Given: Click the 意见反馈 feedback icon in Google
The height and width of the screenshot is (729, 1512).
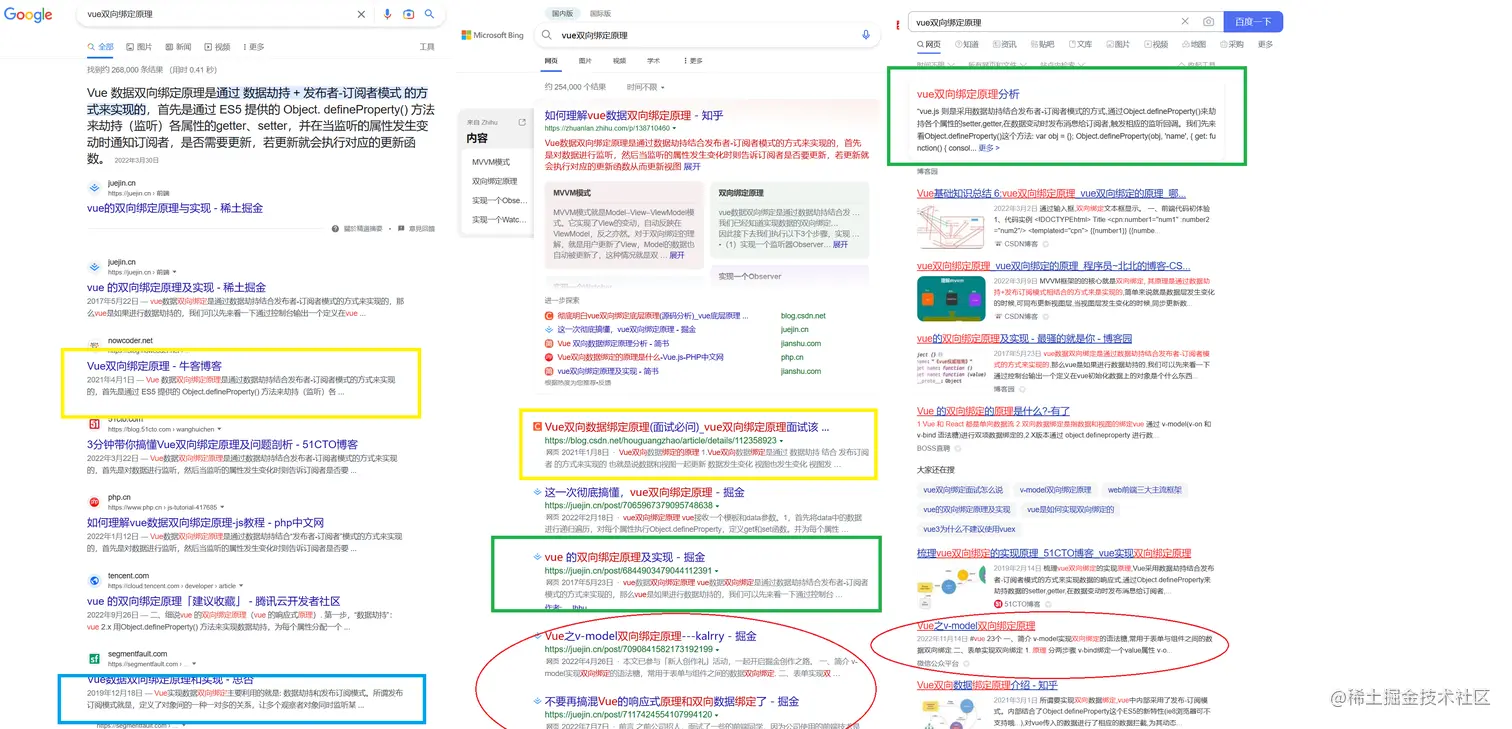Looking at the screenshot, I should click(x=402, y=229).
